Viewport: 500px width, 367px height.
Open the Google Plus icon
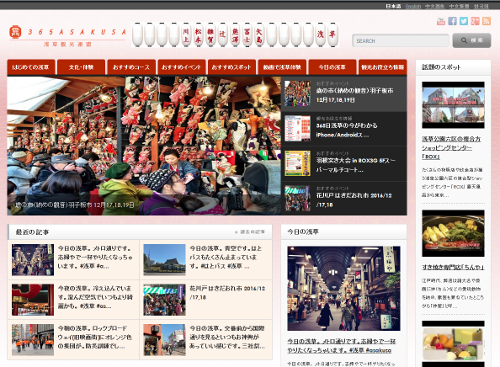pyautogui.click(x=475, y=21)
